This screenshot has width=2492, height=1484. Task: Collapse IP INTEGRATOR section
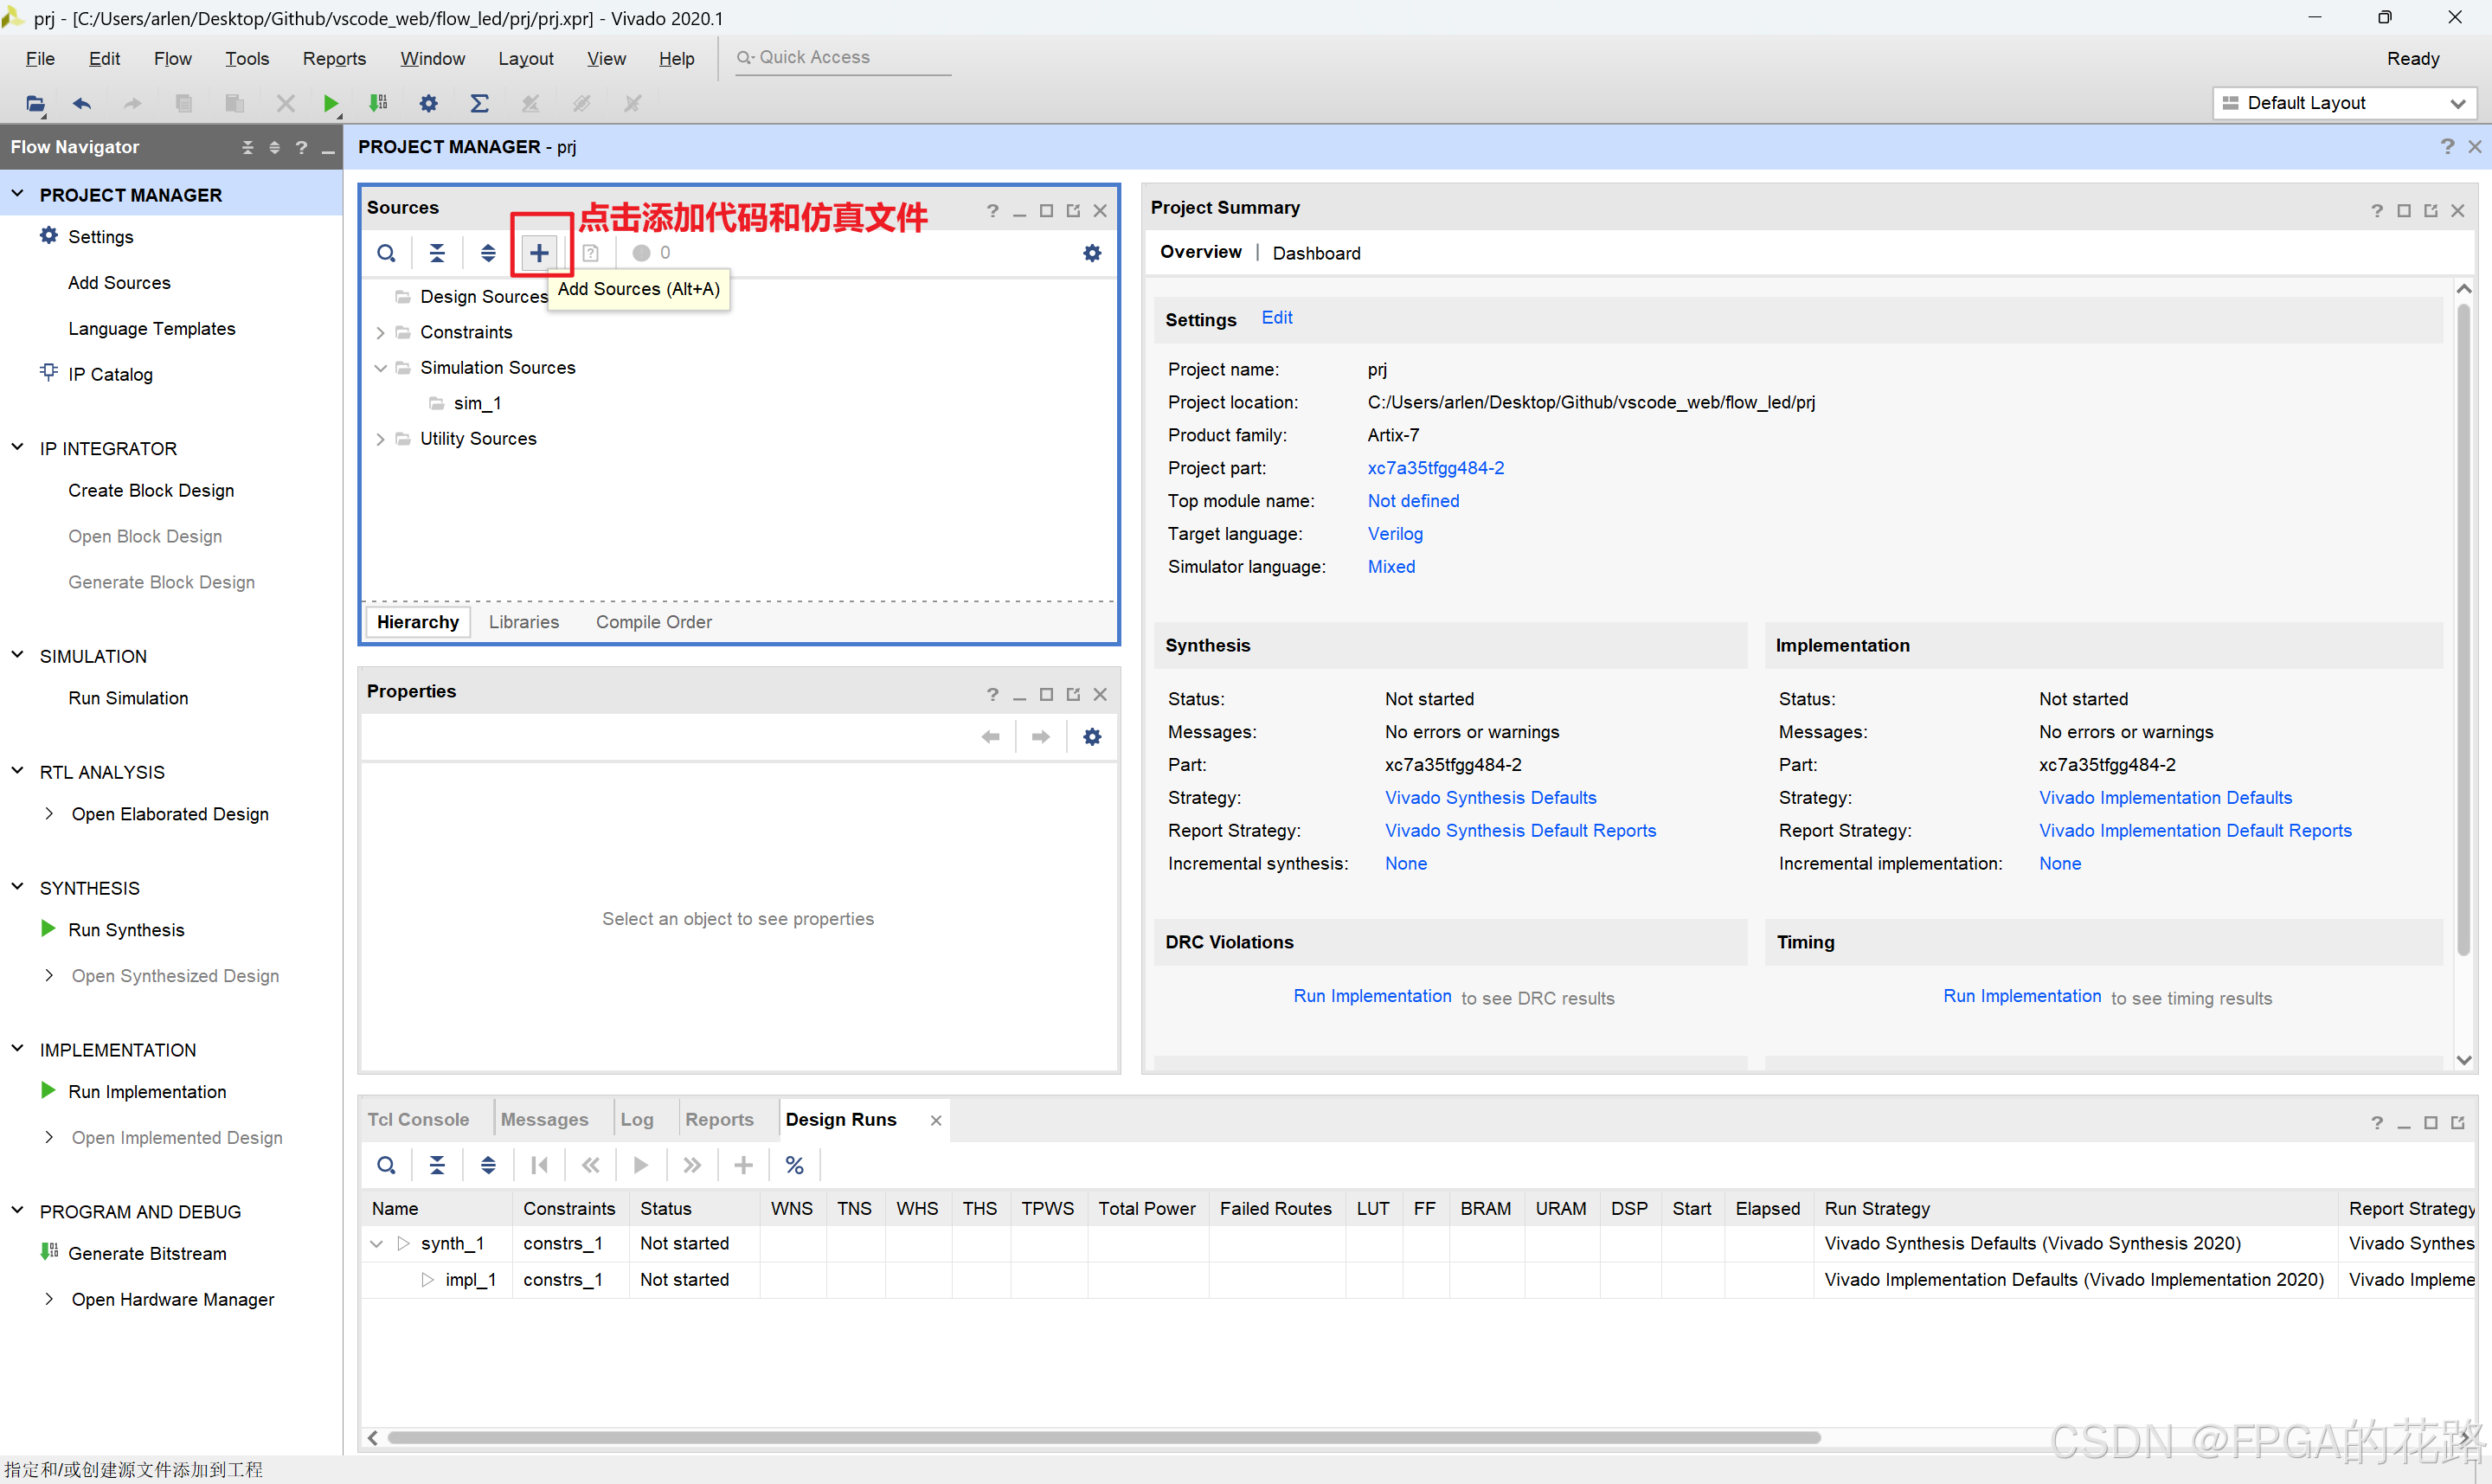[x=17, y=447]
